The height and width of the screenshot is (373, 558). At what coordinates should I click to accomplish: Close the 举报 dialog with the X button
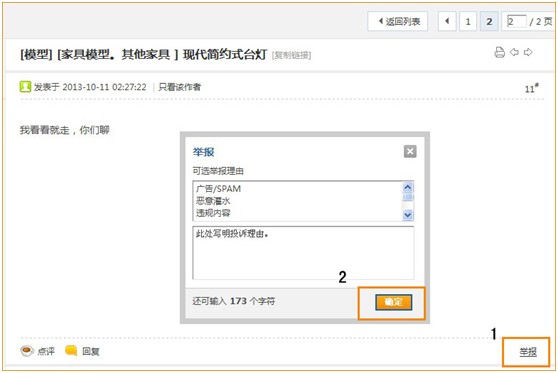click(x=410, y=152)
